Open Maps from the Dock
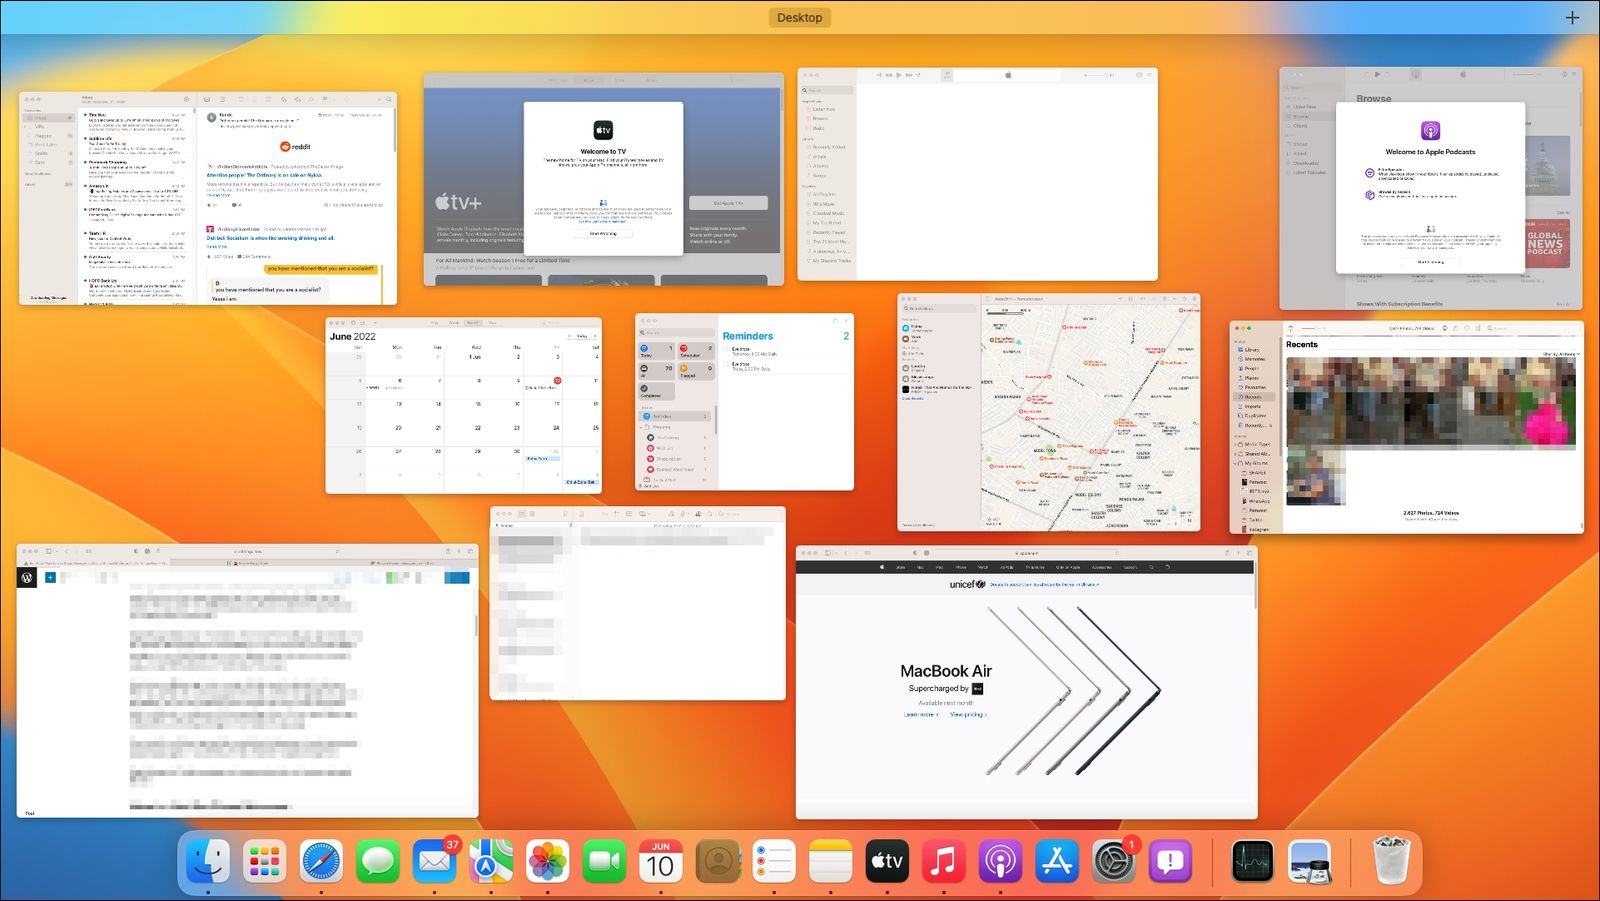This screenshot has height=901, width=1600. click(490, 860)
